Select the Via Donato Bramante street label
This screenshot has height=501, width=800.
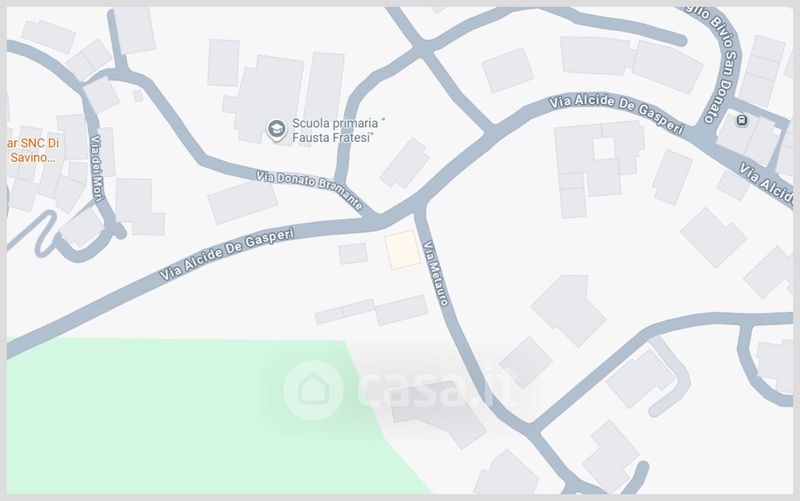[x=310, y=189]
